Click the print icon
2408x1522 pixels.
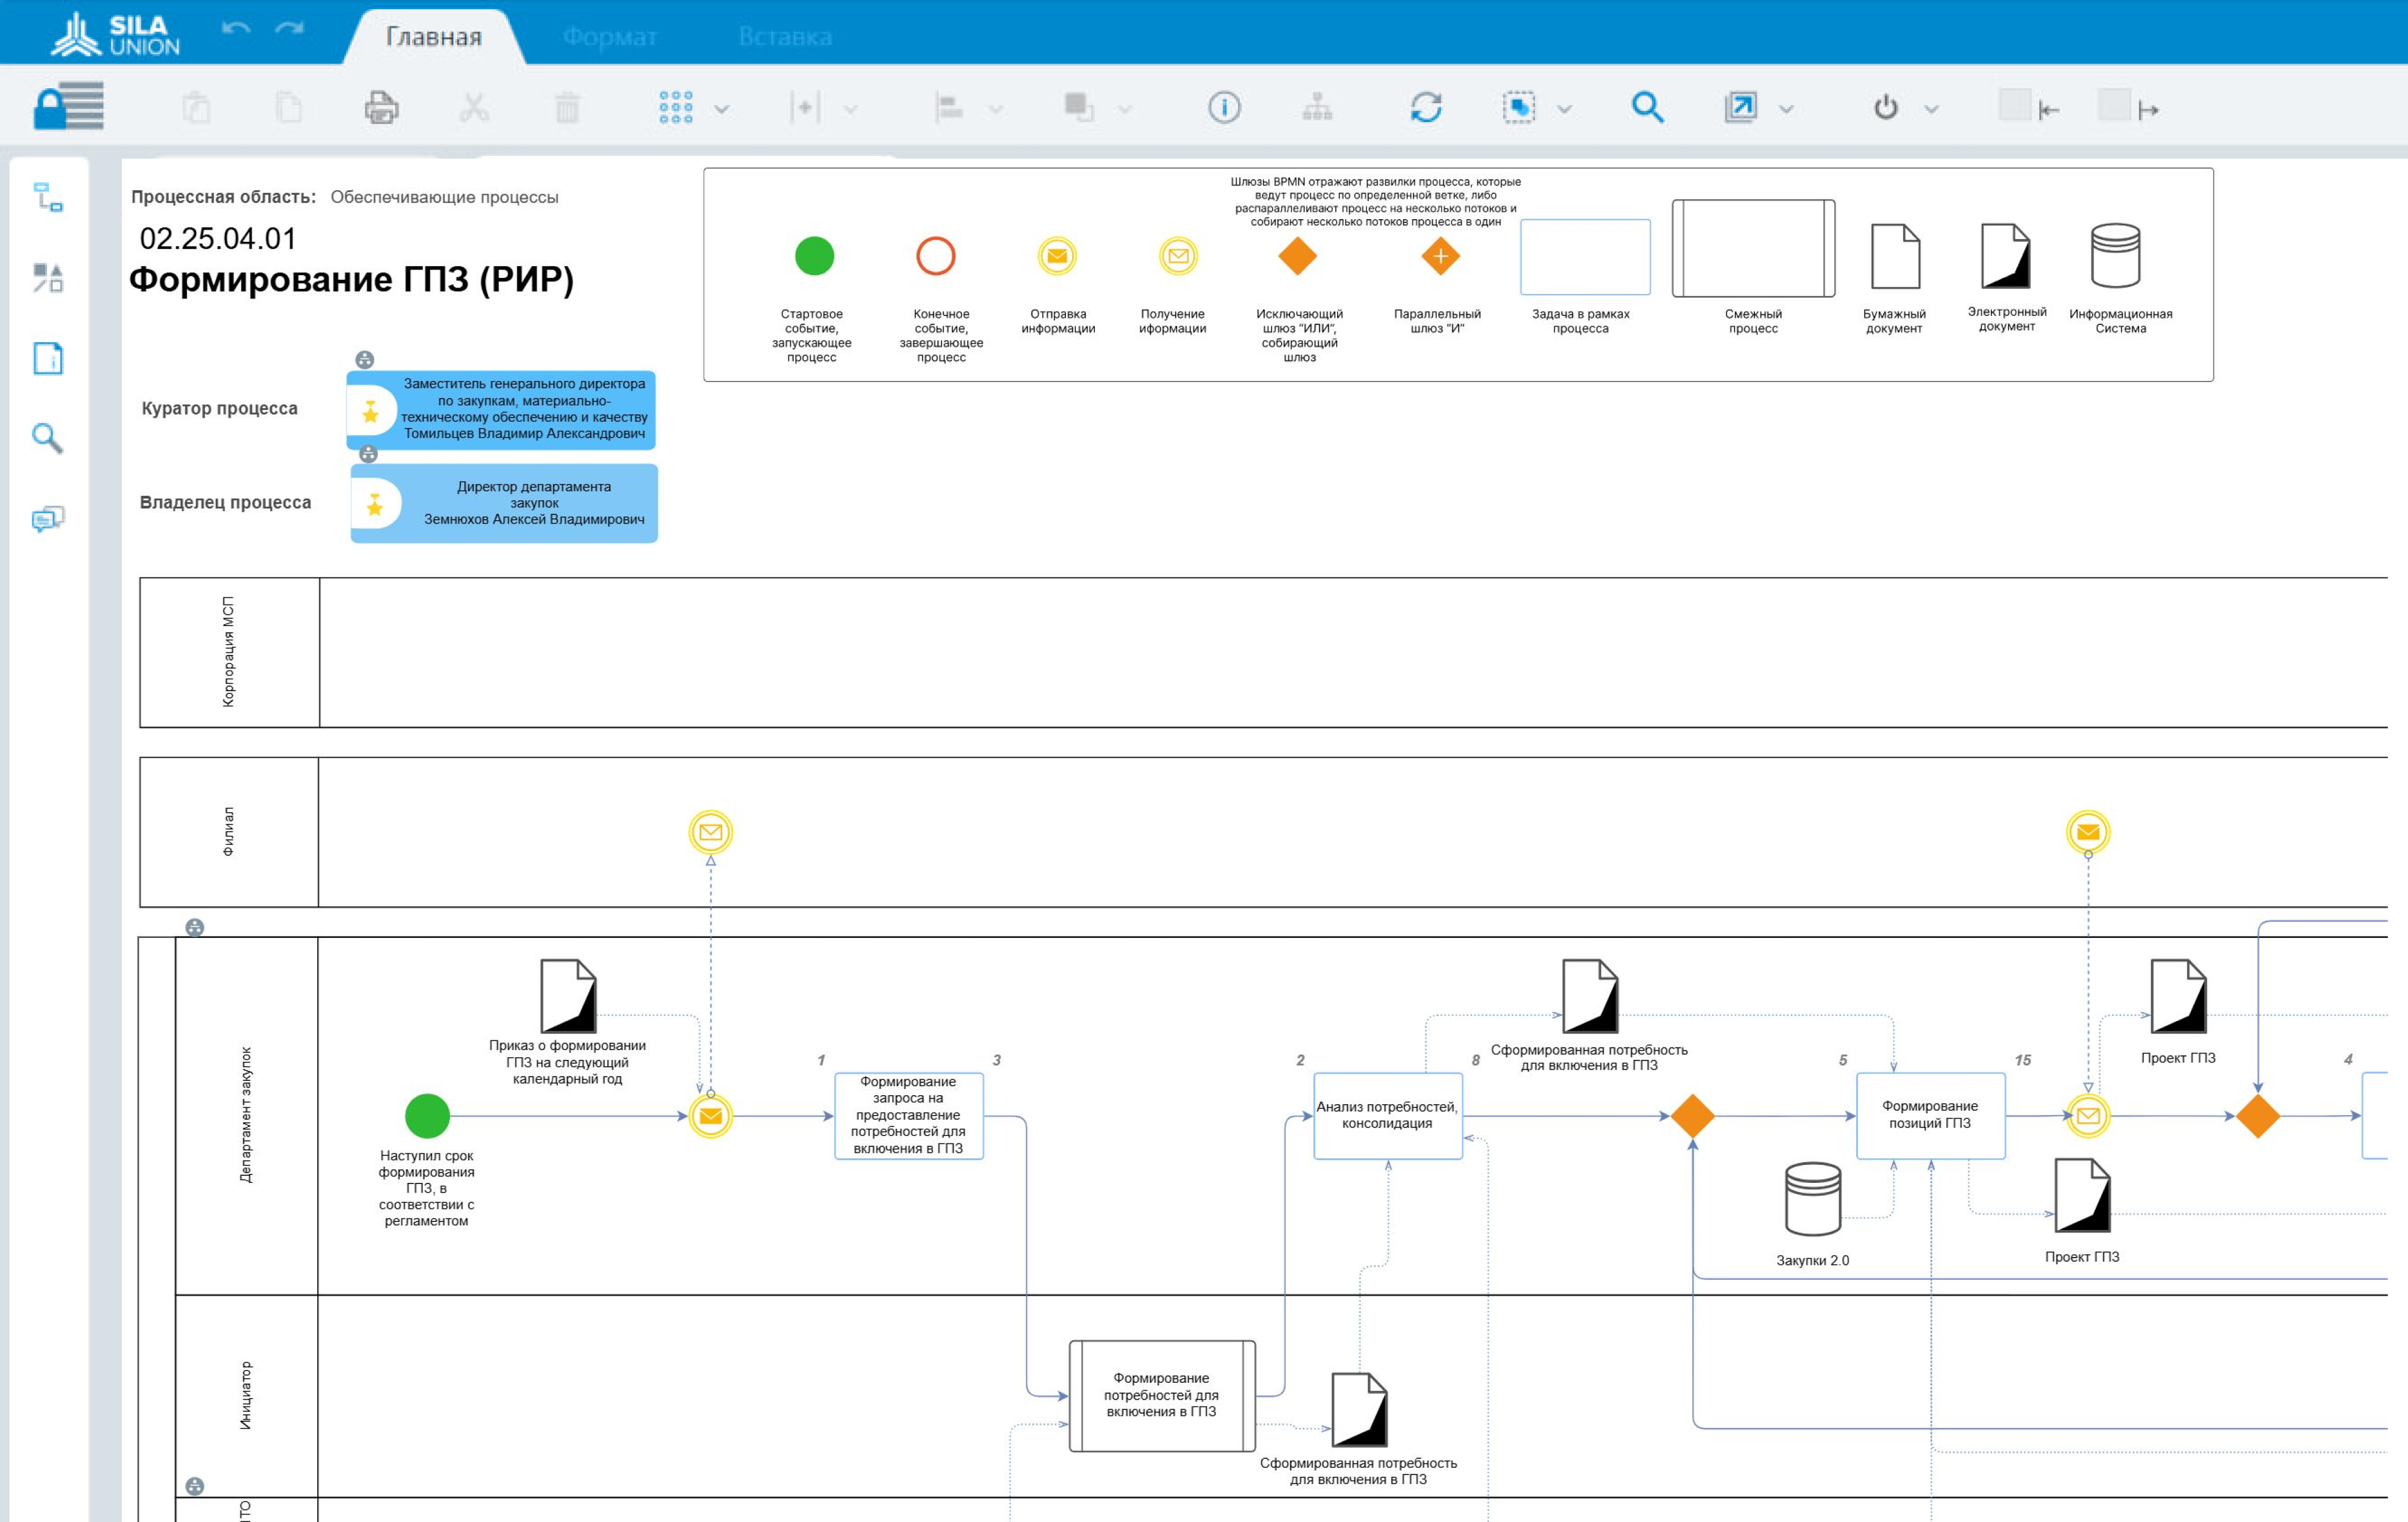[x=381, y=107]
